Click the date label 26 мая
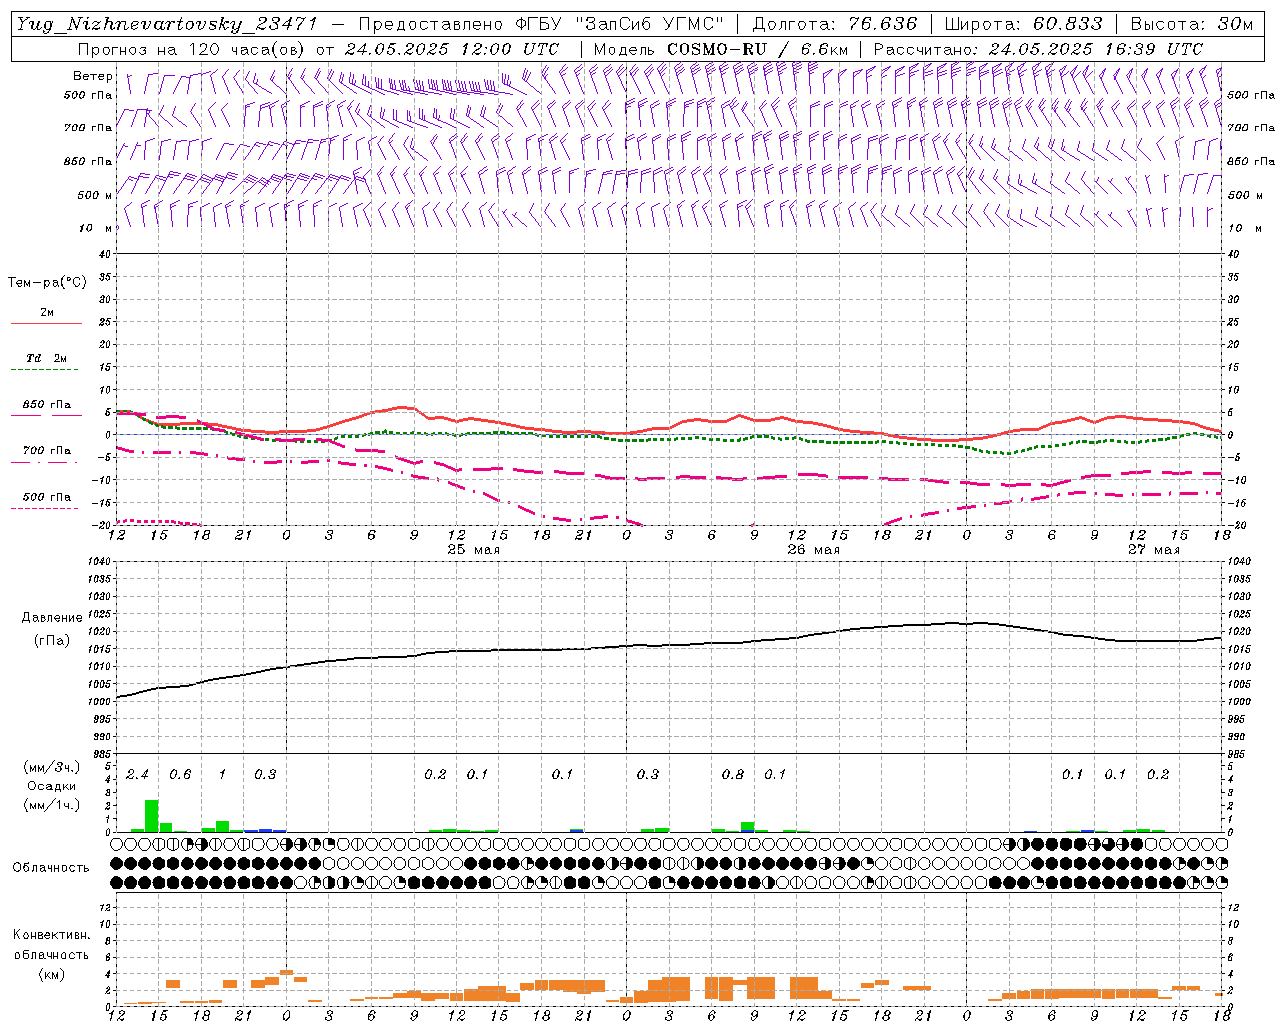 [813, 550]
